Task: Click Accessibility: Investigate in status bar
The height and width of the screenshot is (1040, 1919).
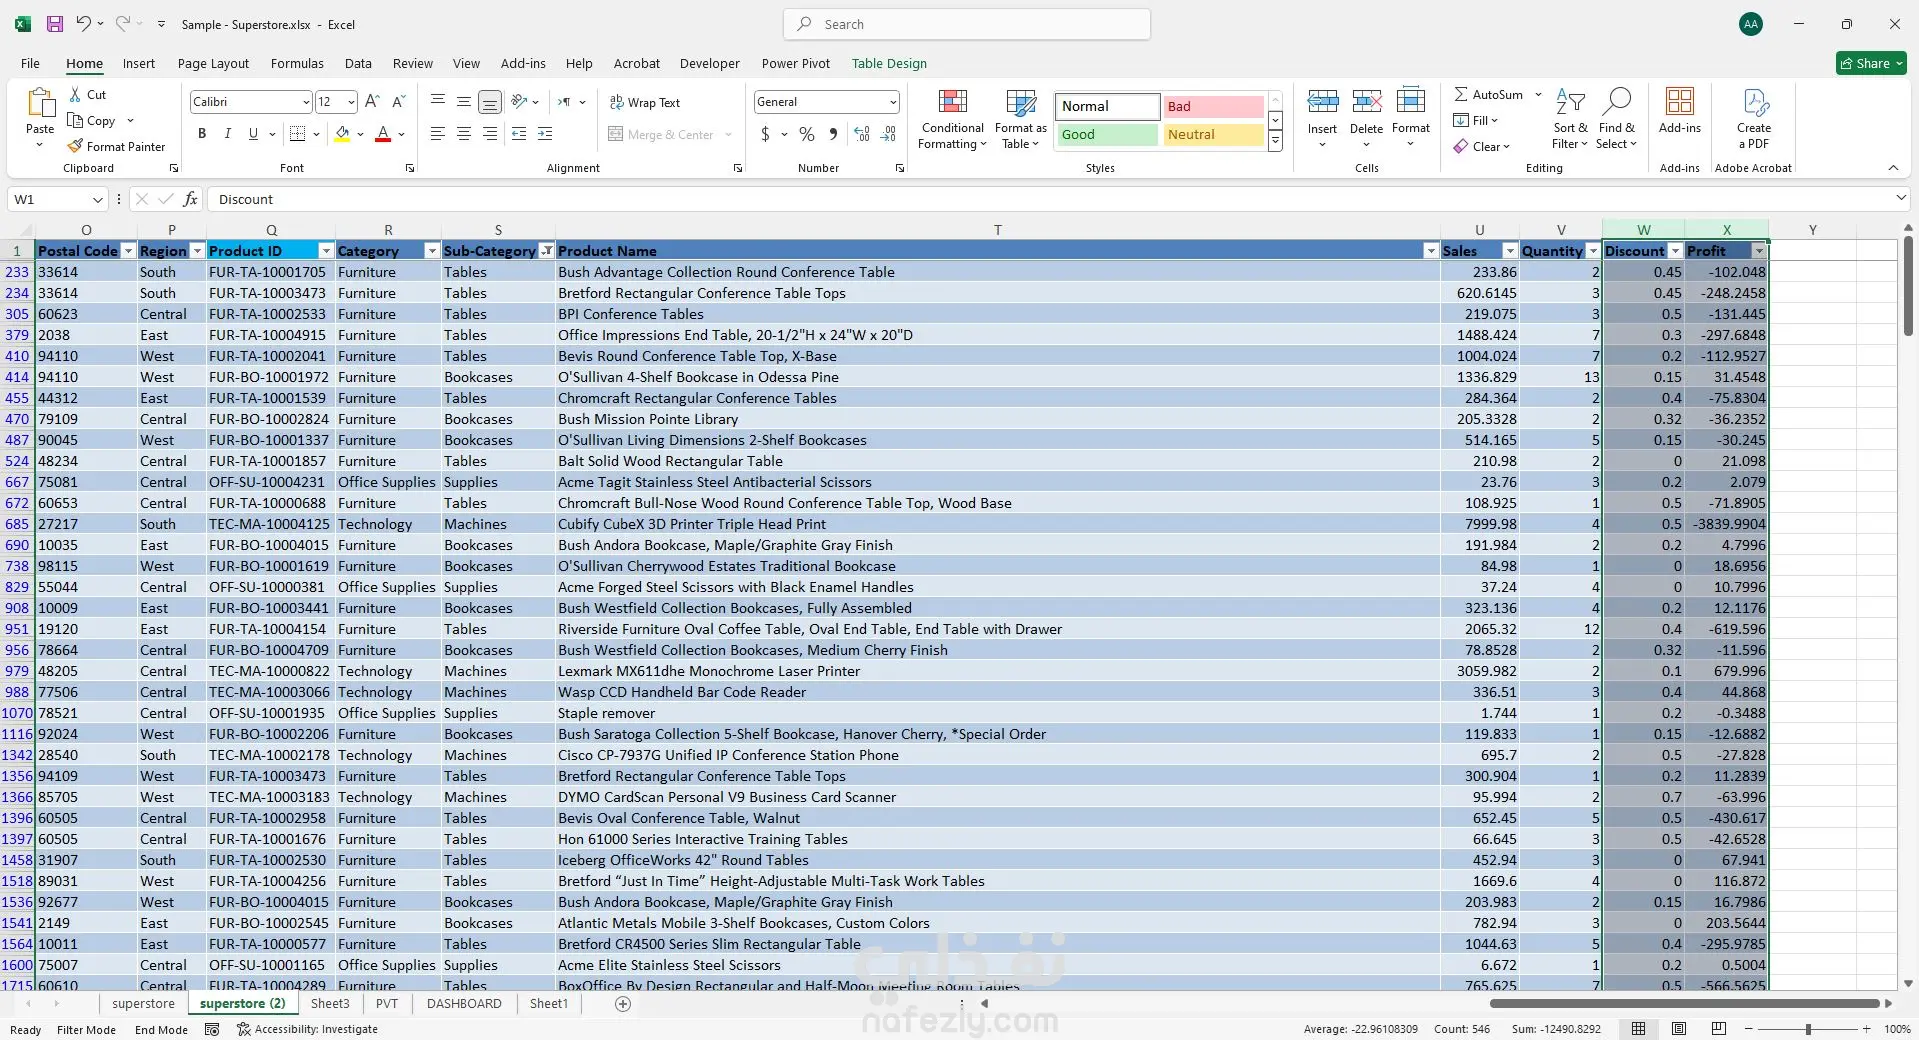Action: pyautogui.click(x=308, y=1029)
